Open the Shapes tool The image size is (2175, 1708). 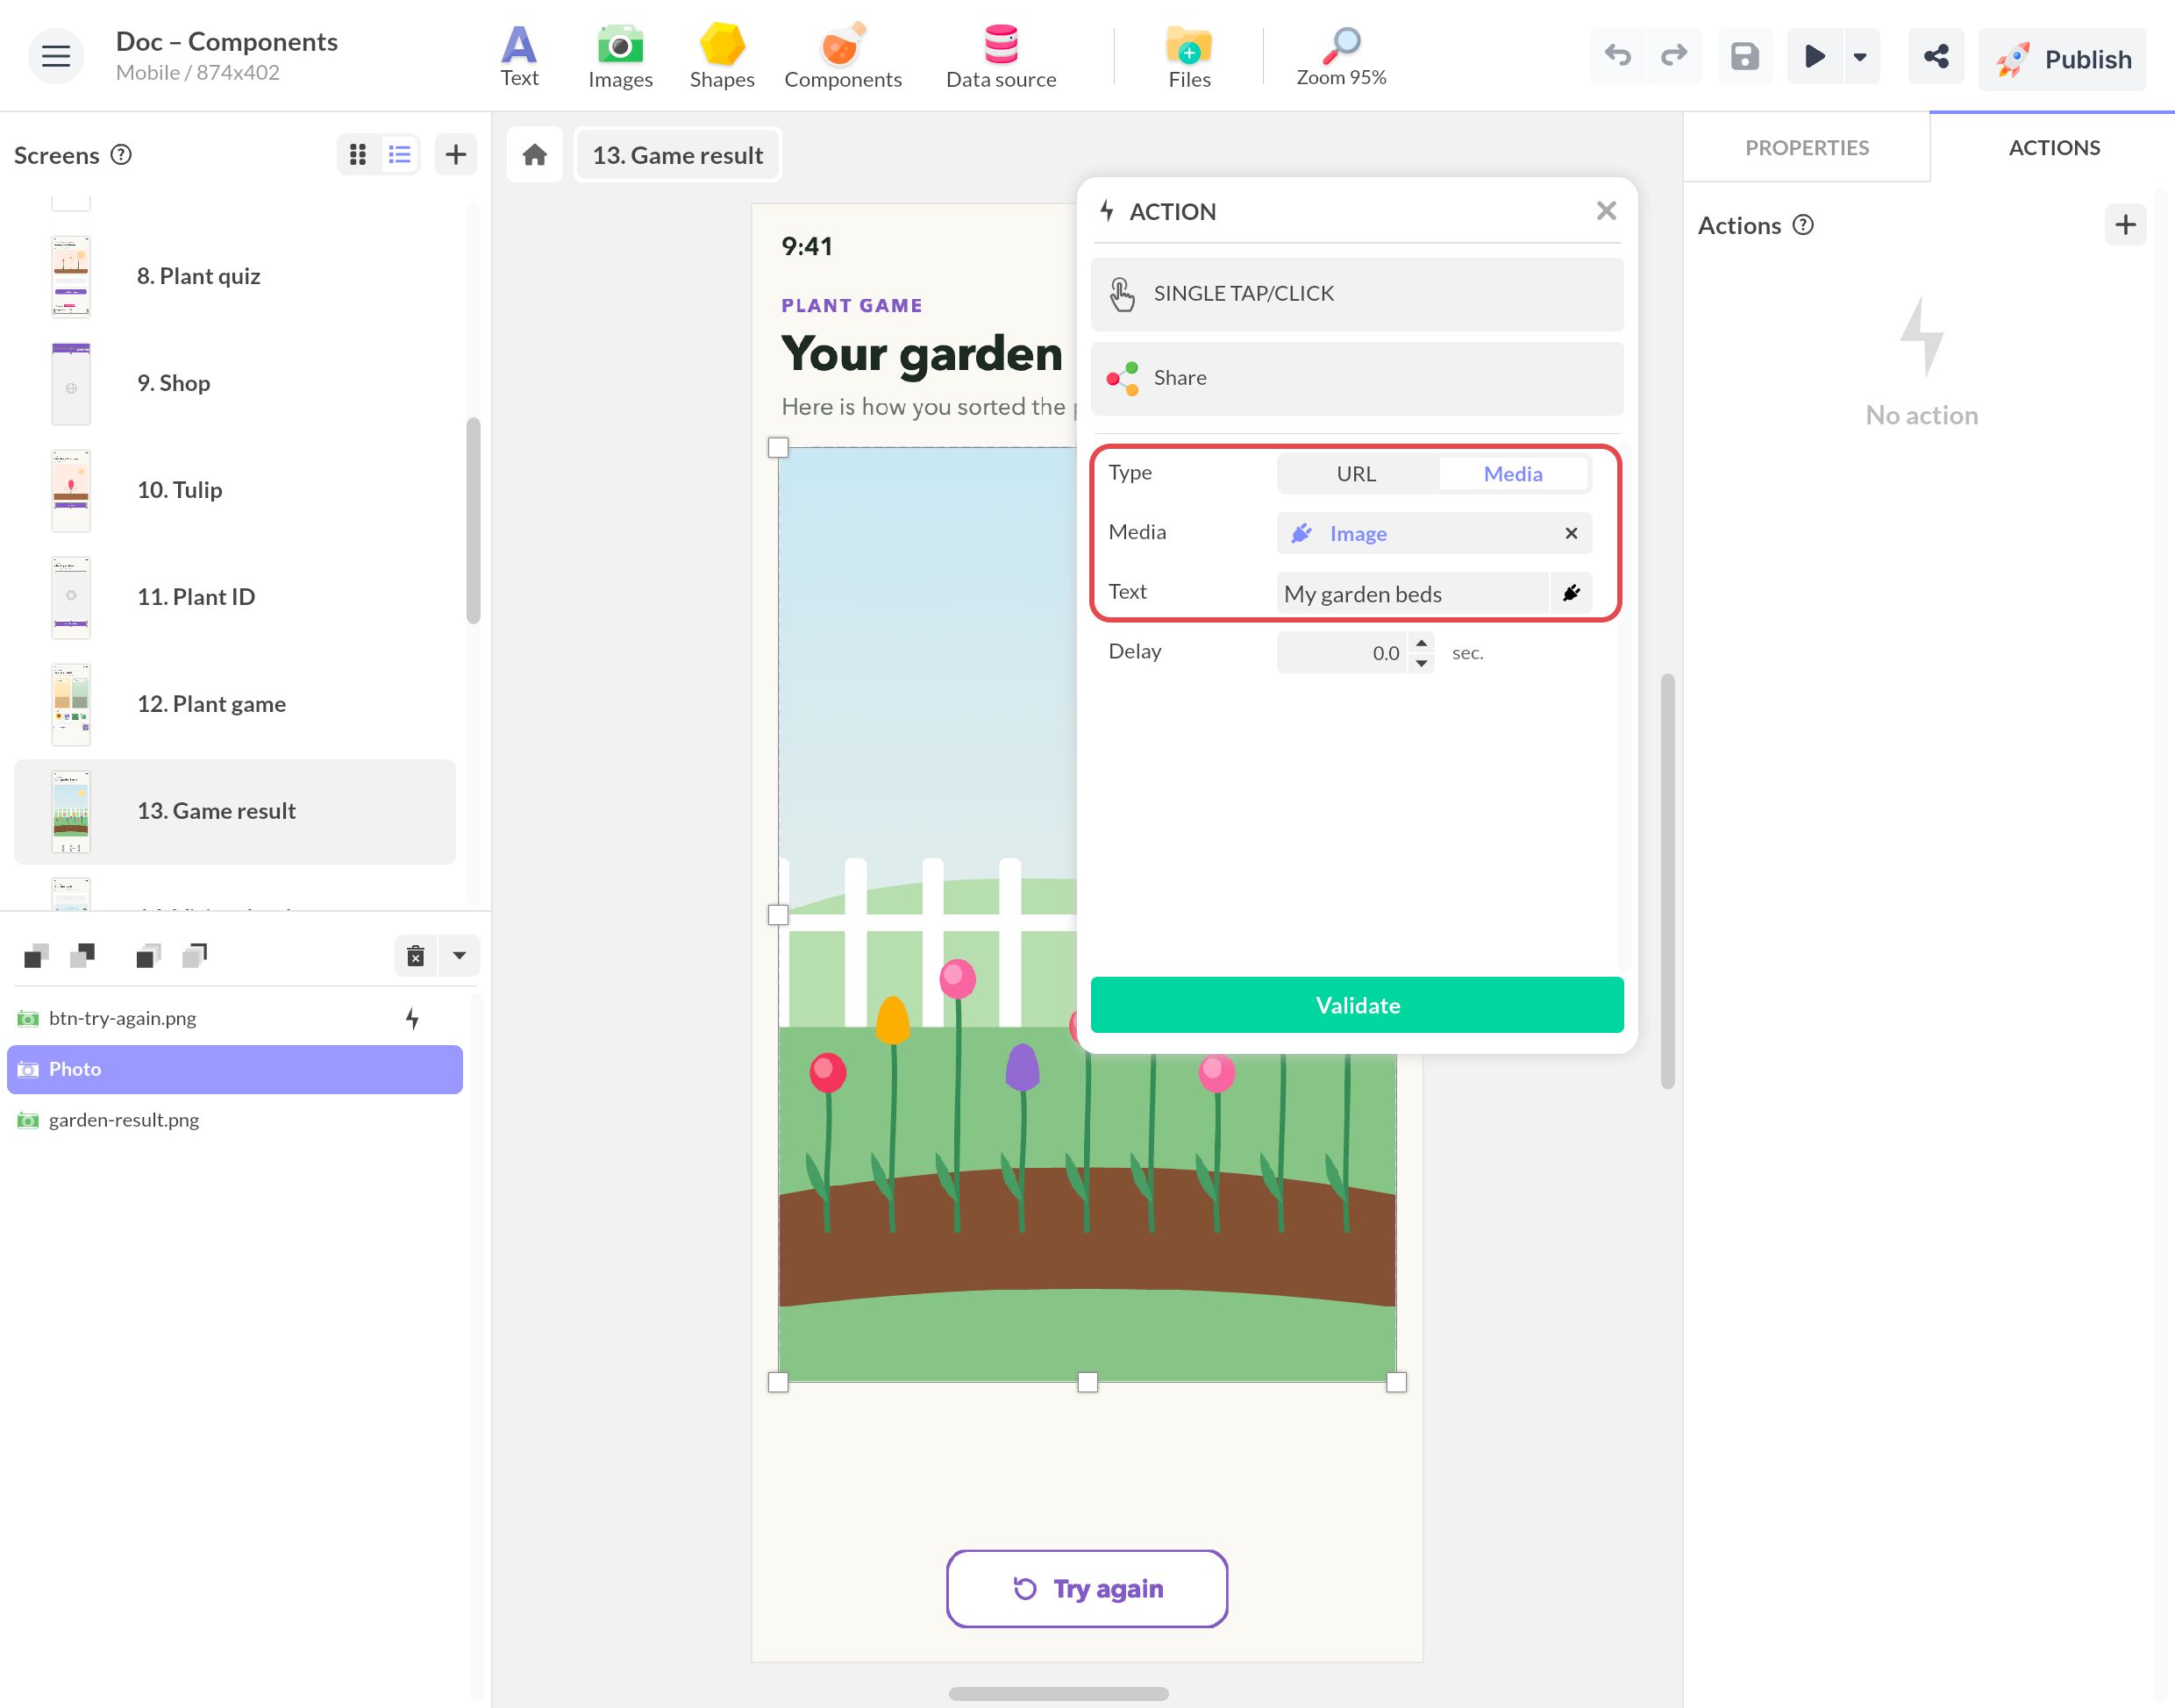(721, 56)
